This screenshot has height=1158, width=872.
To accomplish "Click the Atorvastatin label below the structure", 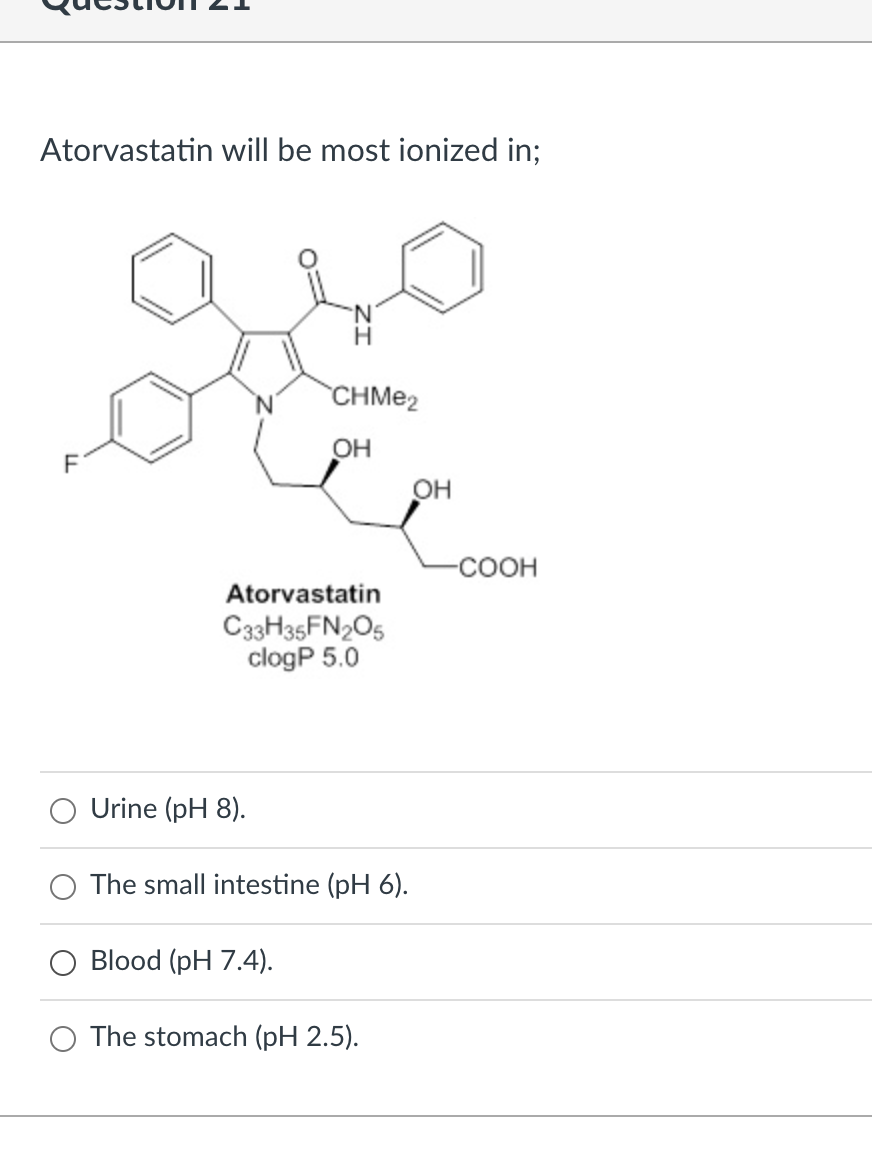I will (x=303, y=593).
